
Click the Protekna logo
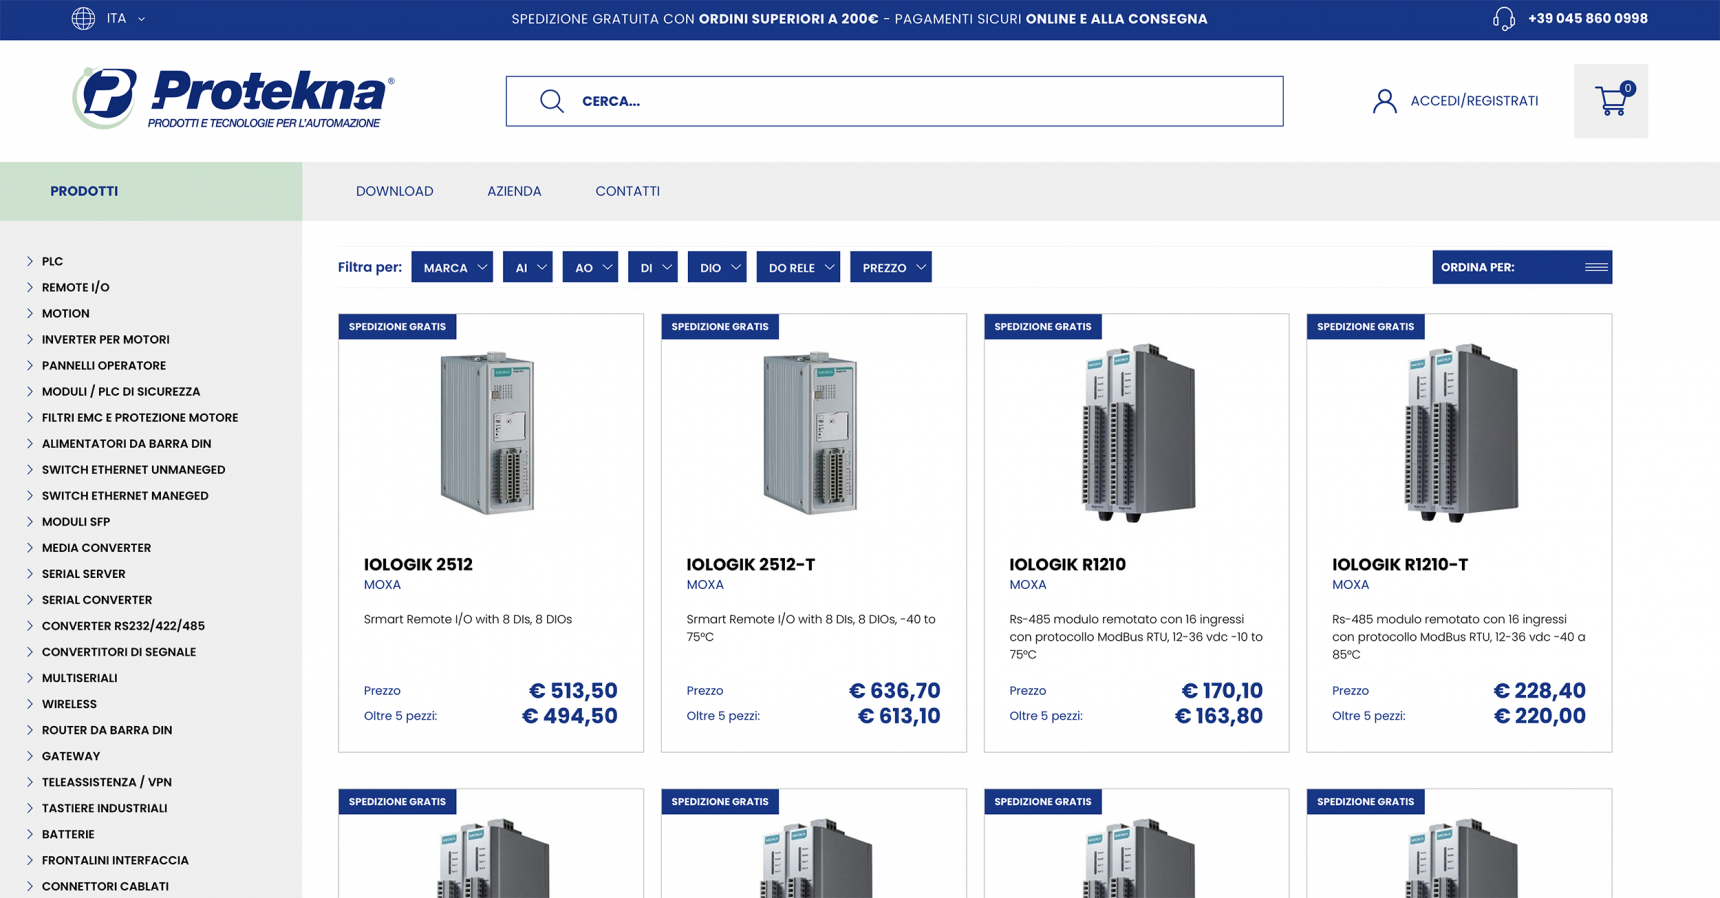(233, 98)
